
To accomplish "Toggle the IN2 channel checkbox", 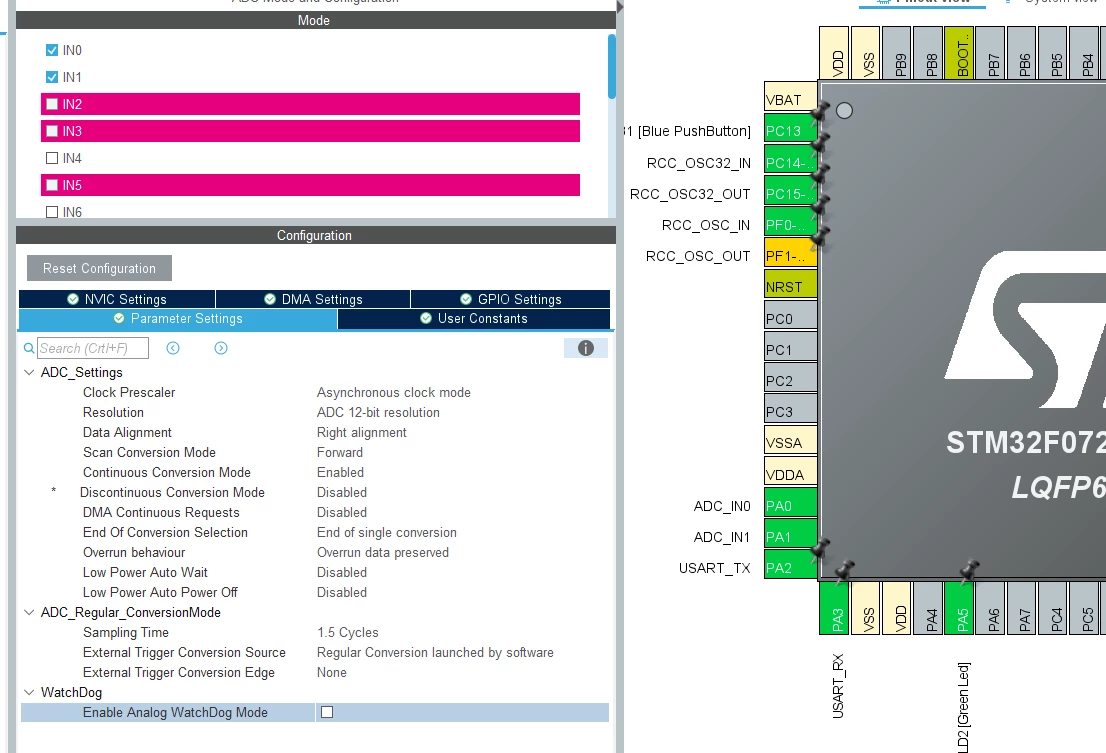I will pos(51,104).
